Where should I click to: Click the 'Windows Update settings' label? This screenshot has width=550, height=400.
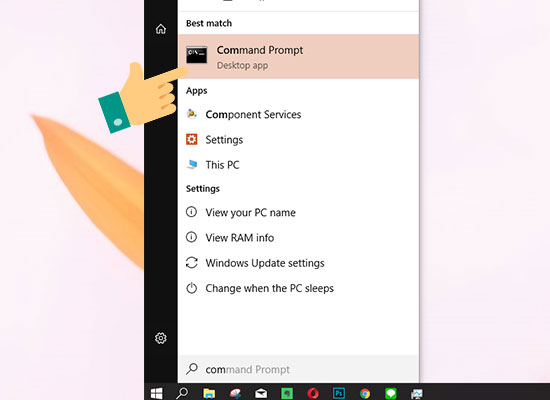point(265,263)
